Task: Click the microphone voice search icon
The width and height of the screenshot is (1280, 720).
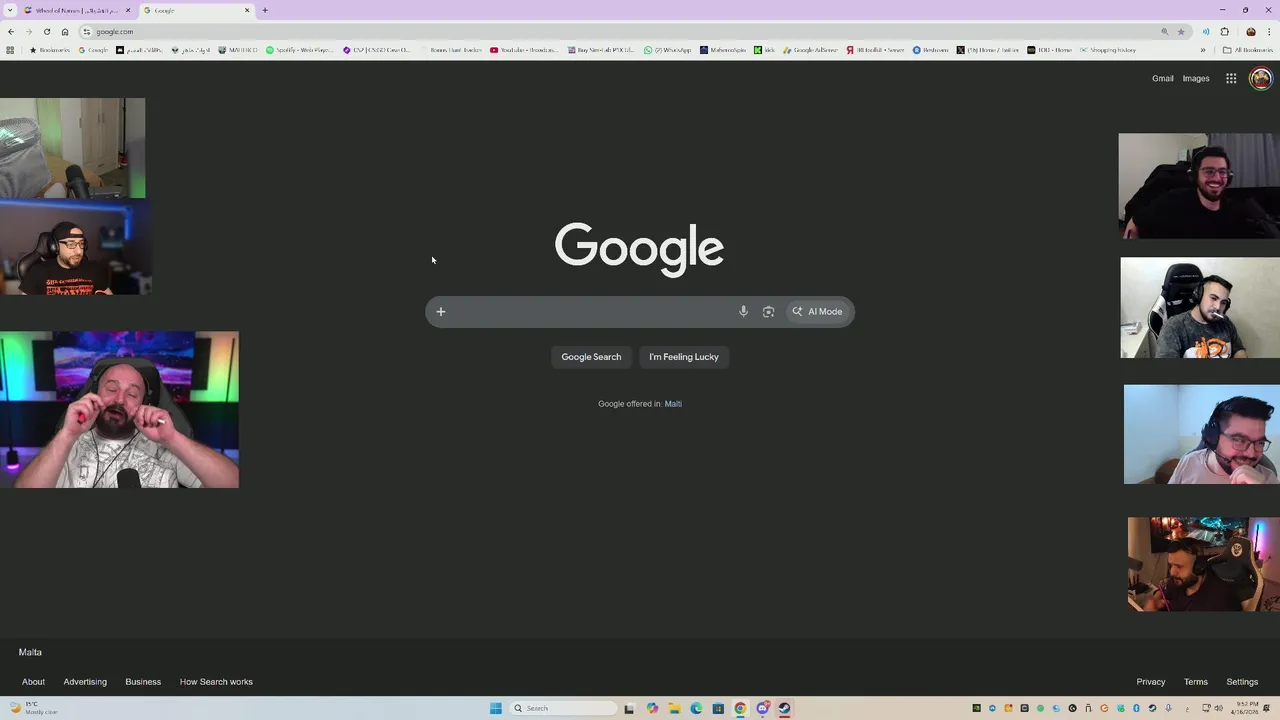Action: click(743, 312)
